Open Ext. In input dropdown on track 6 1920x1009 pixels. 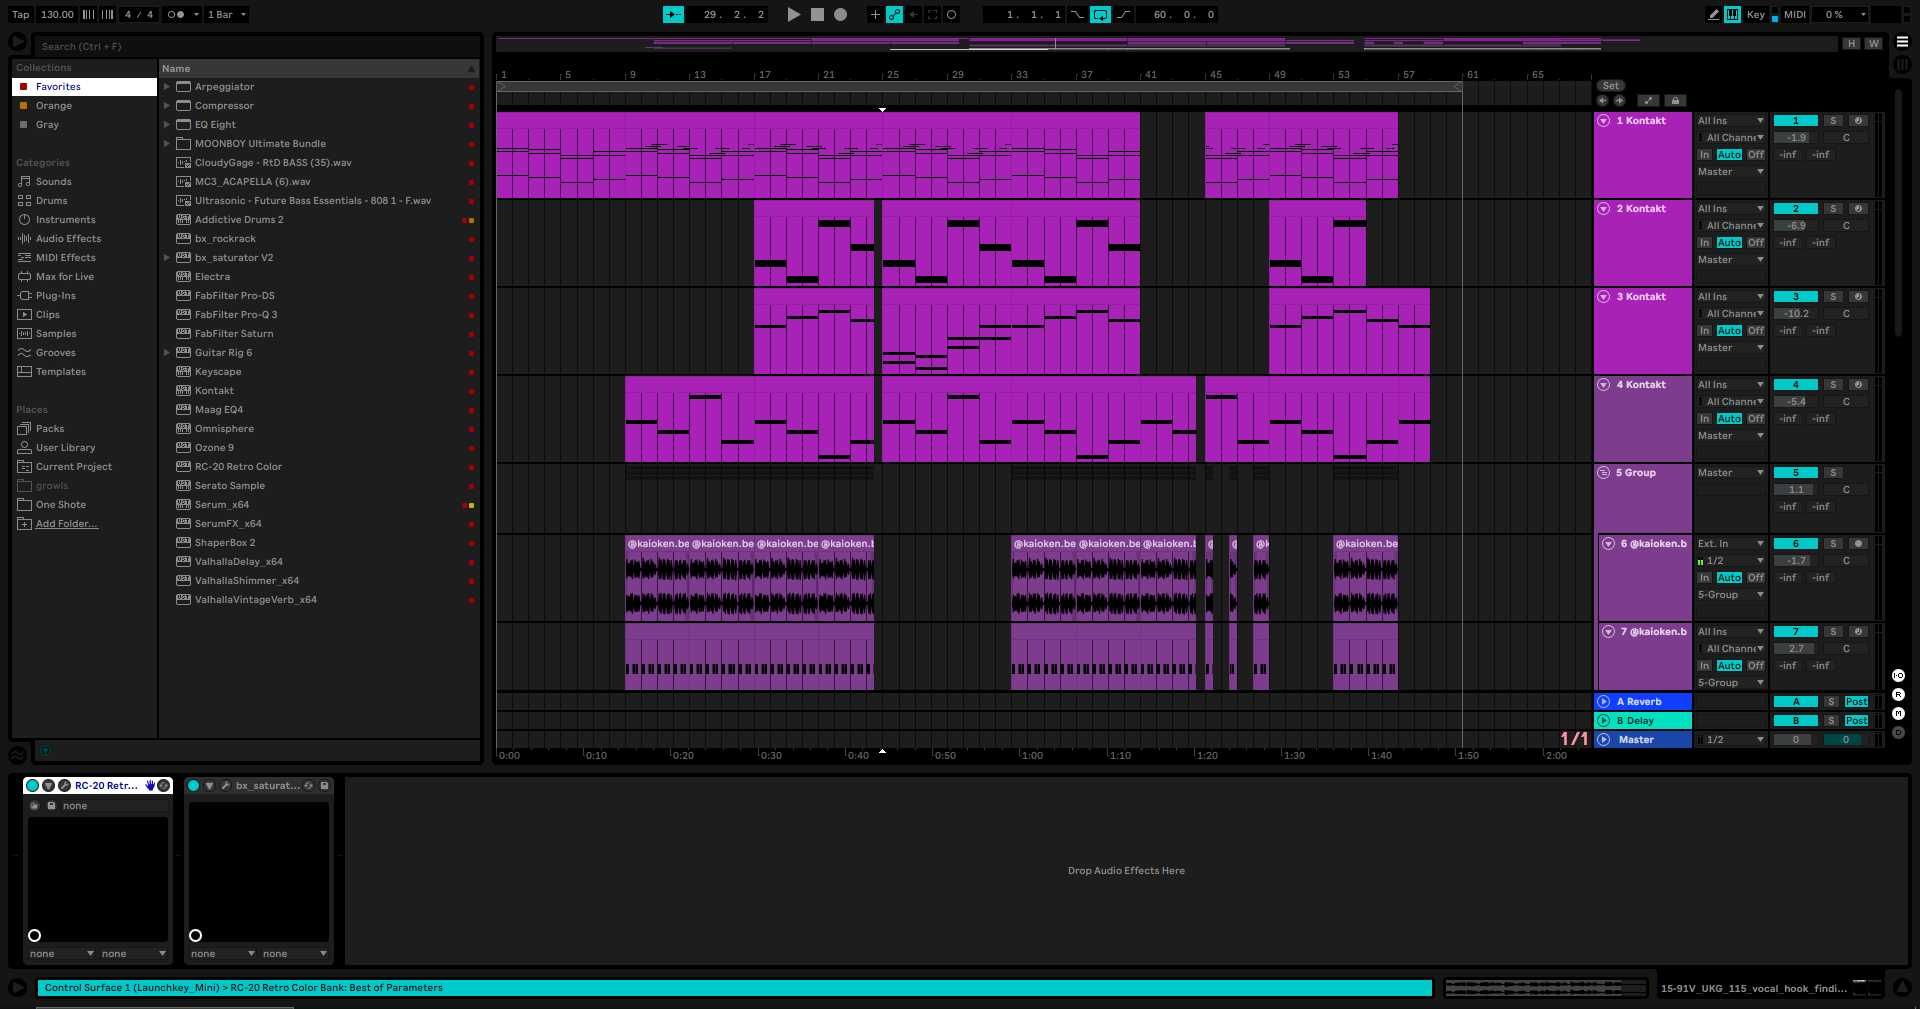[x=1730, y=543]
